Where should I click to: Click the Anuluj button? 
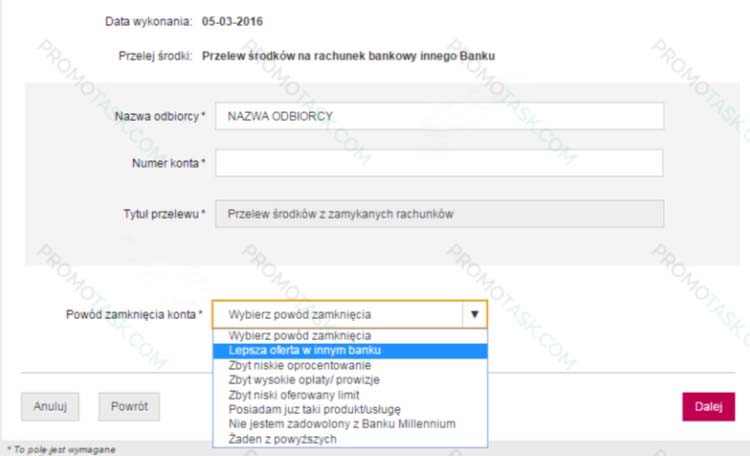50,407
